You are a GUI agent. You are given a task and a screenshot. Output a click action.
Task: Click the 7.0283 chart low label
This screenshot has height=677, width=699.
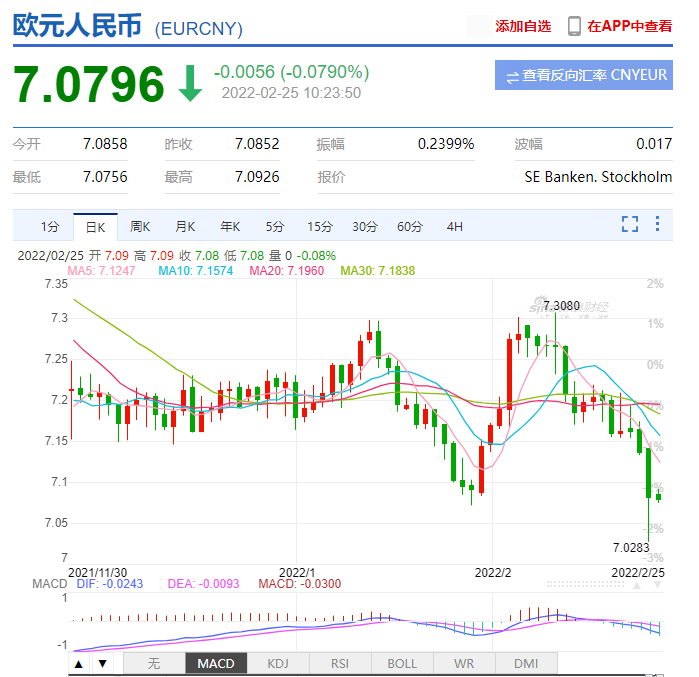click(x=631, y=547)
